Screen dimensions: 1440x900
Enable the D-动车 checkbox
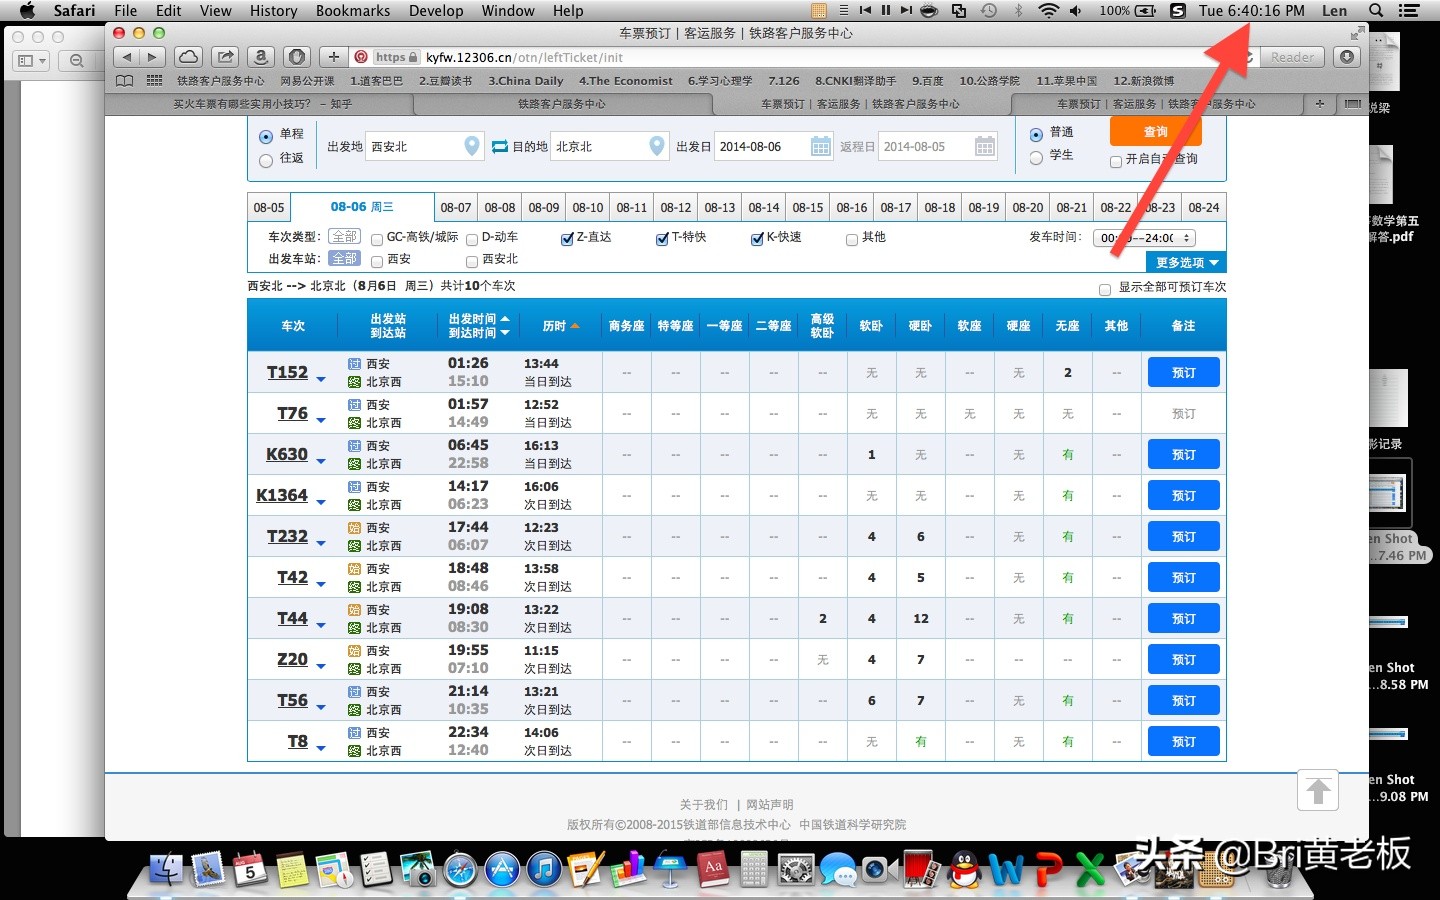[x=472, y=239]
